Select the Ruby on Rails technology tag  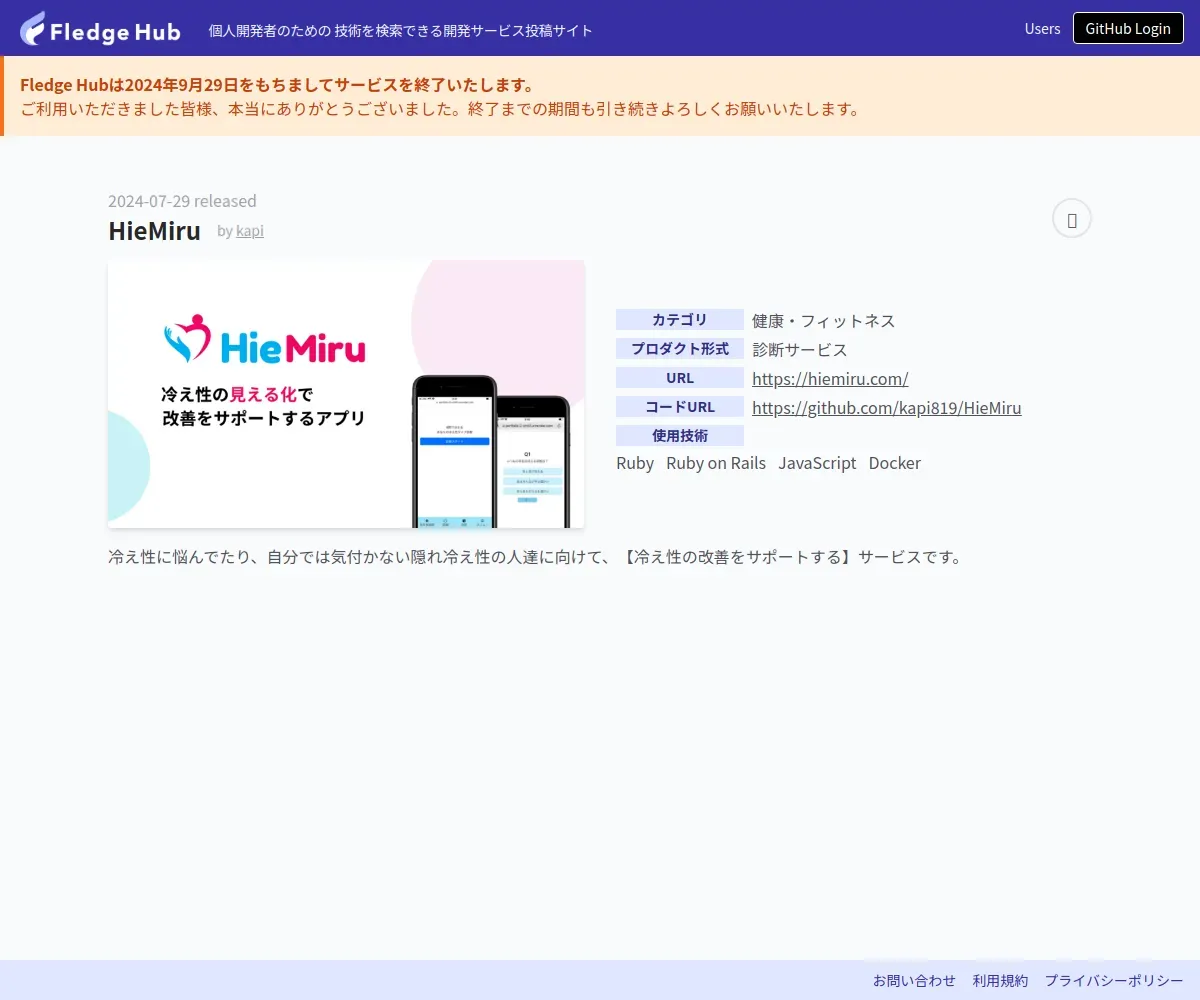tap(716, 463)
